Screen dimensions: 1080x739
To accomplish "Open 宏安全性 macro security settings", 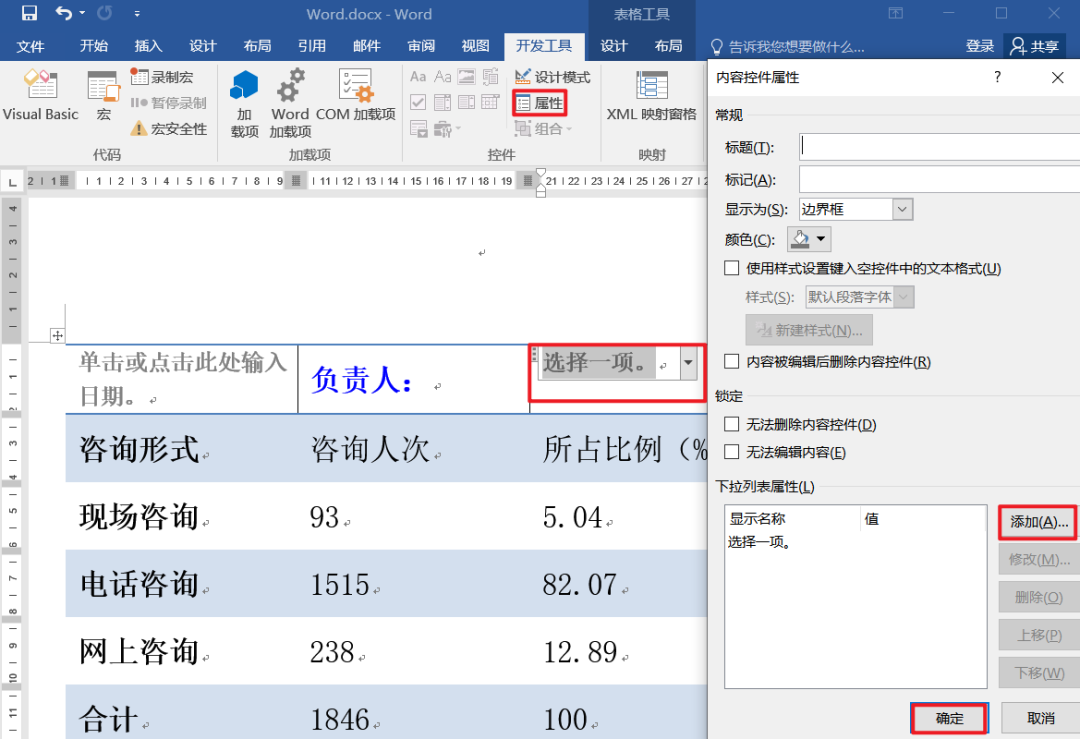I will pyautogui.click(x=169, y=129).
